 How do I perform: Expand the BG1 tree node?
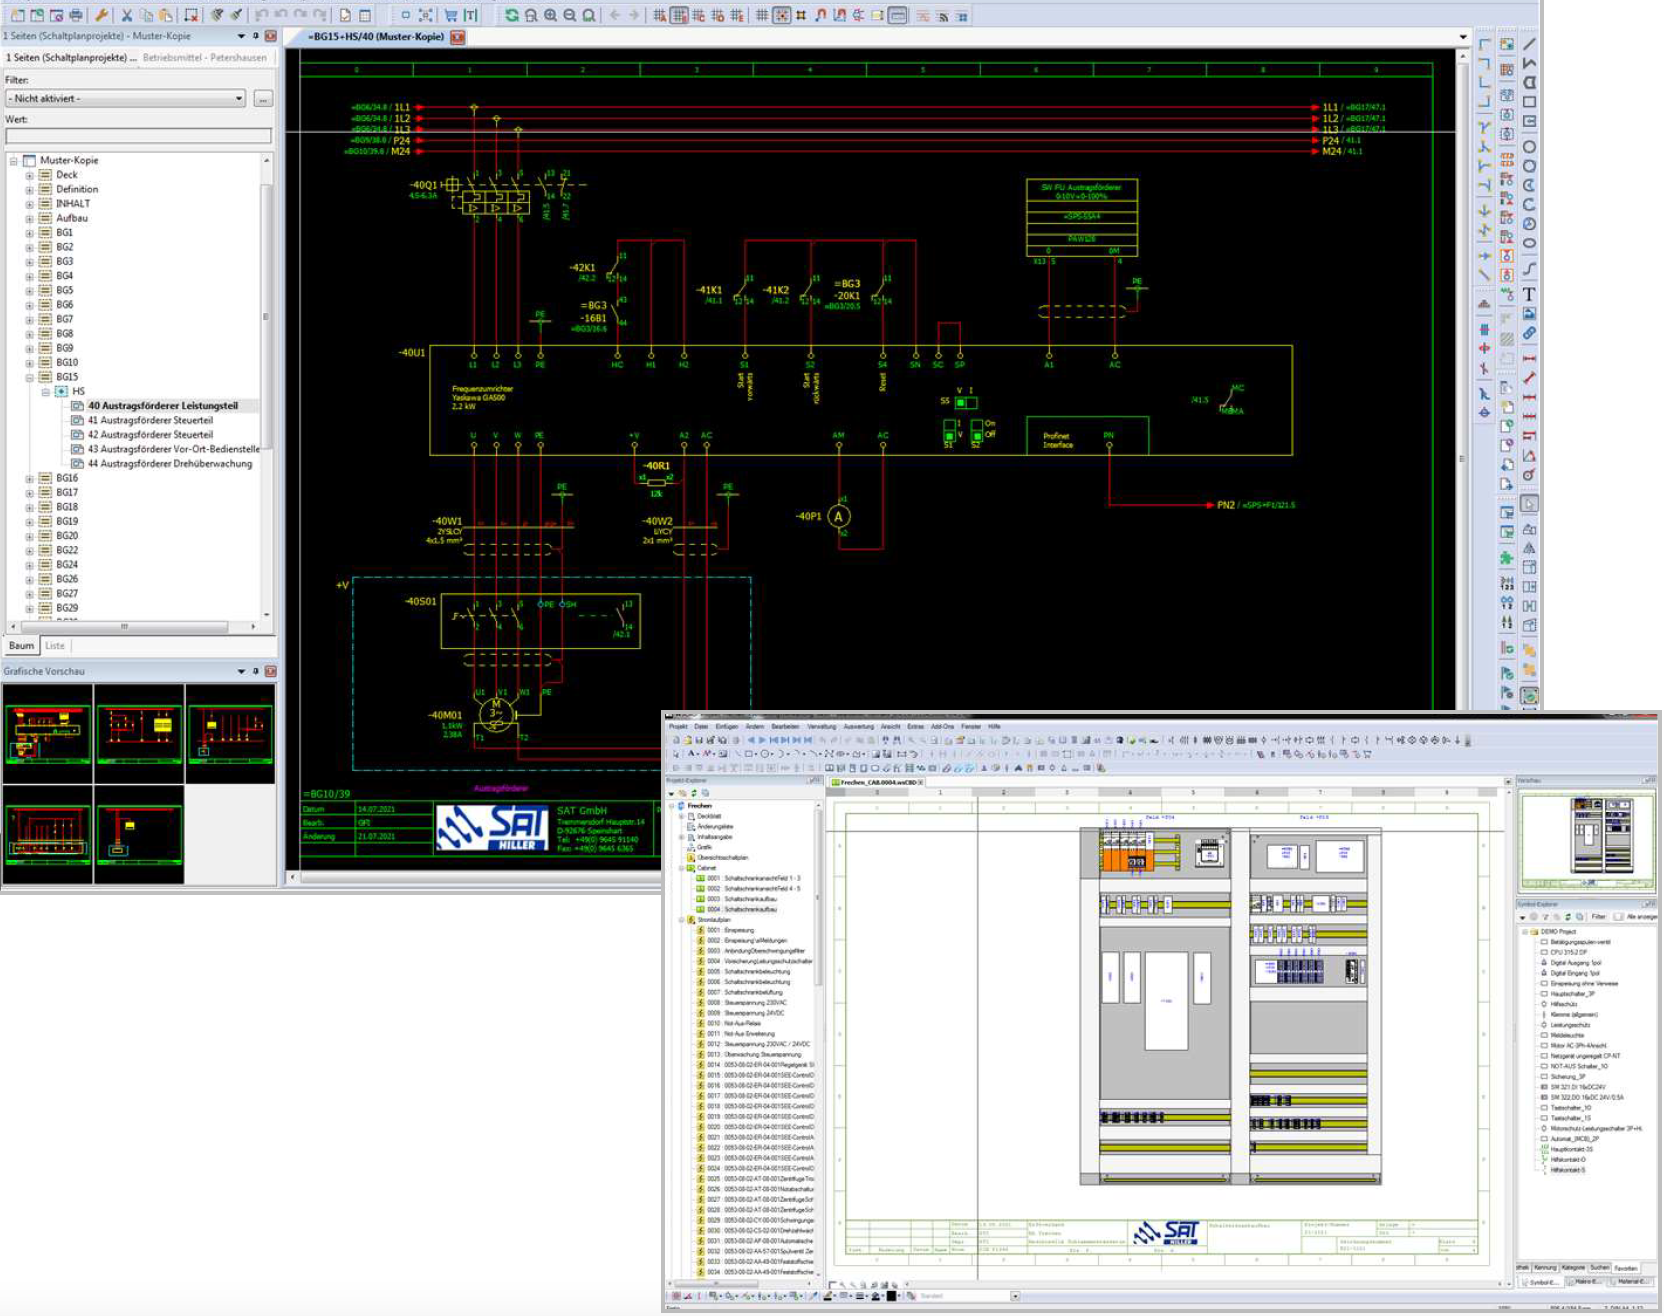pyautogui.click(x=30, y=233)
